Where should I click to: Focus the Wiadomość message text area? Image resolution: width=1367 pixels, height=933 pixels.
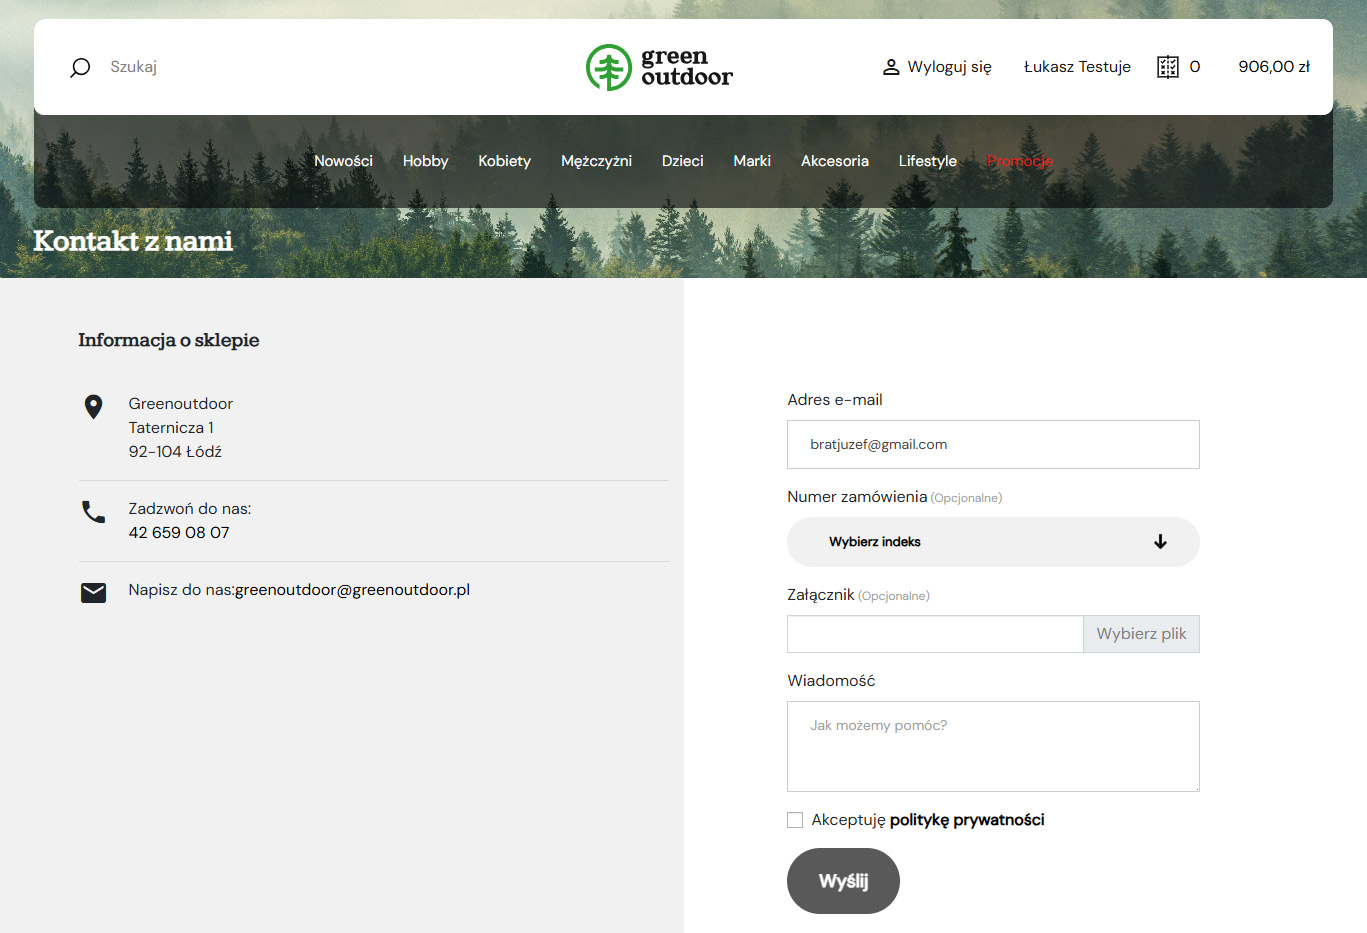point(992,746)
